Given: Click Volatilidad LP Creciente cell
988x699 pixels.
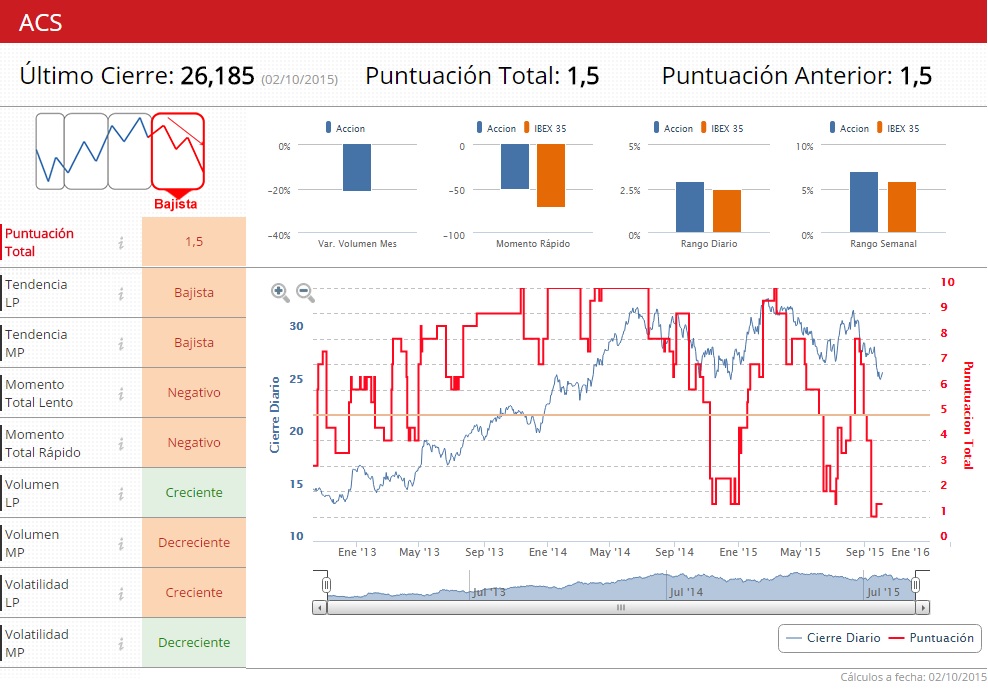Looking at the screenshot, I should point(194,592).
